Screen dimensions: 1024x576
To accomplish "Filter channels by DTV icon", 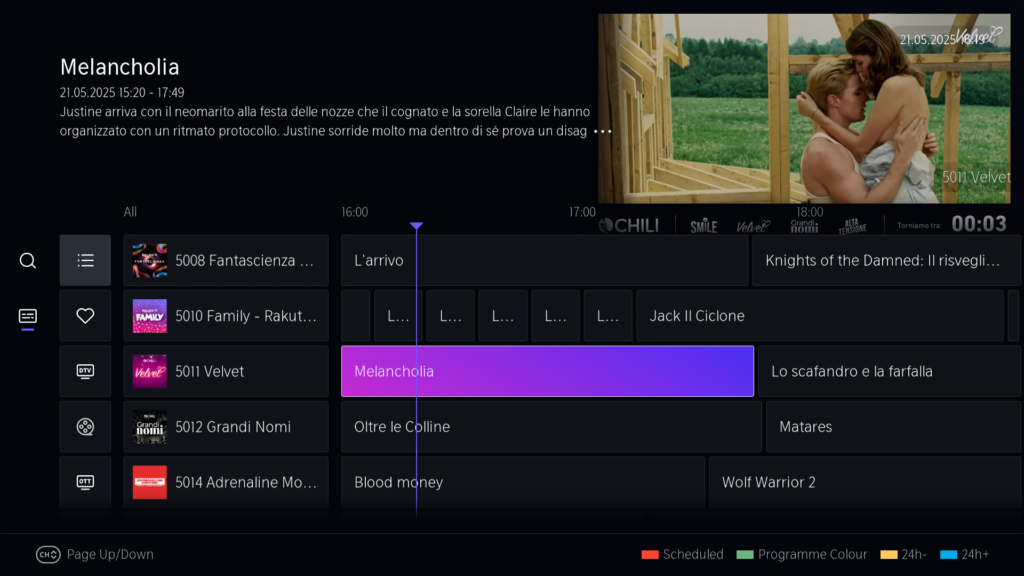I will click(85, 372).
